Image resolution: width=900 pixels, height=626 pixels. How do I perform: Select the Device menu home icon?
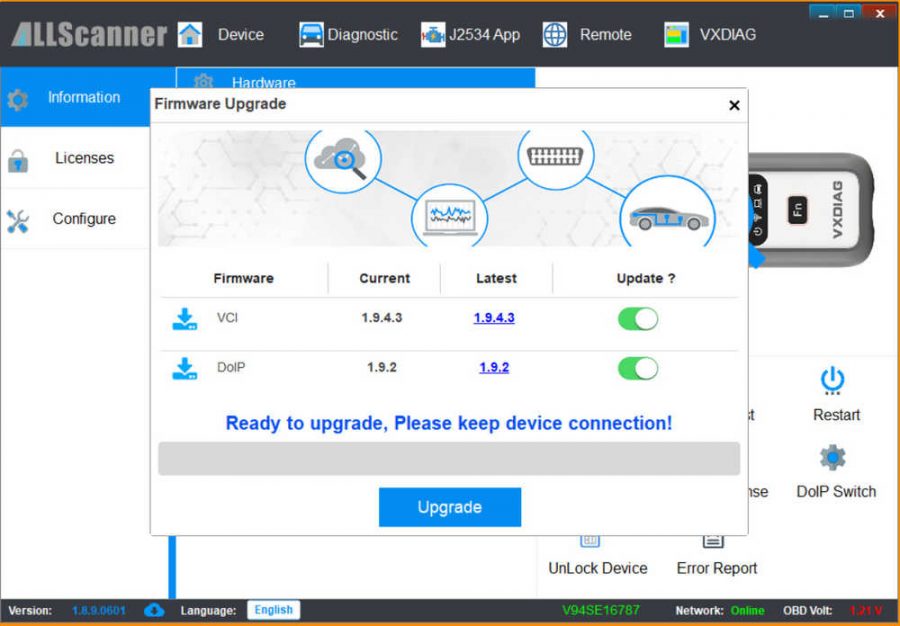(188, 34)
